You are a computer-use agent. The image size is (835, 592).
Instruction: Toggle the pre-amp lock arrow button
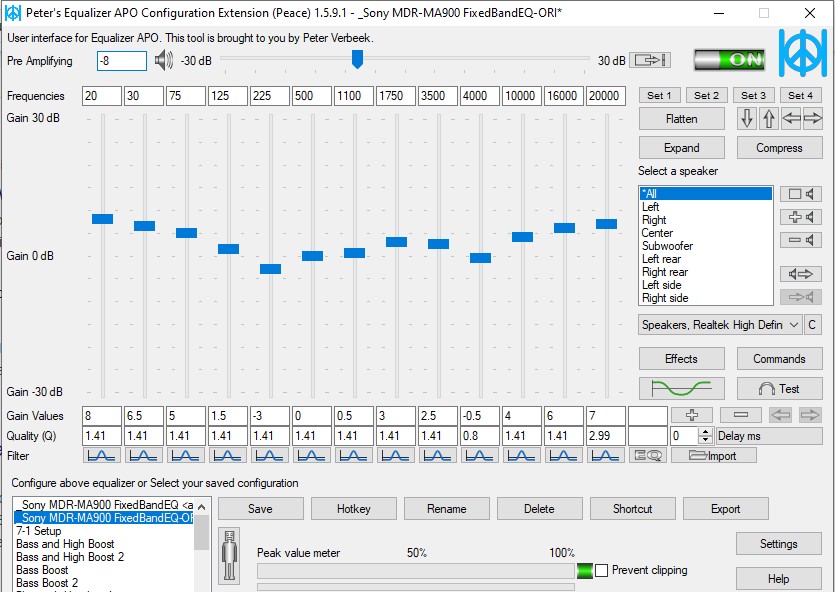[650, 60]
